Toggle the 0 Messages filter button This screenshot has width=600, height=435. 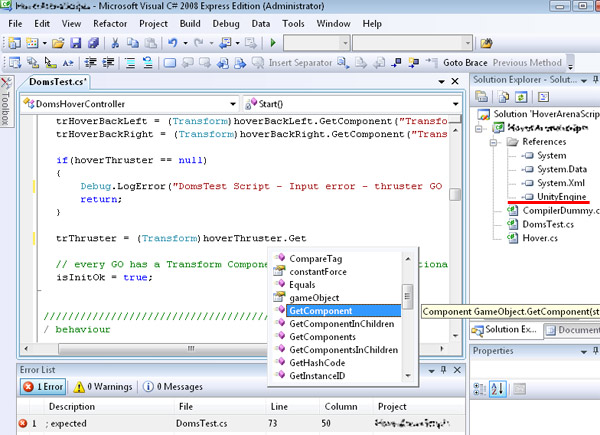coord(173,387)
